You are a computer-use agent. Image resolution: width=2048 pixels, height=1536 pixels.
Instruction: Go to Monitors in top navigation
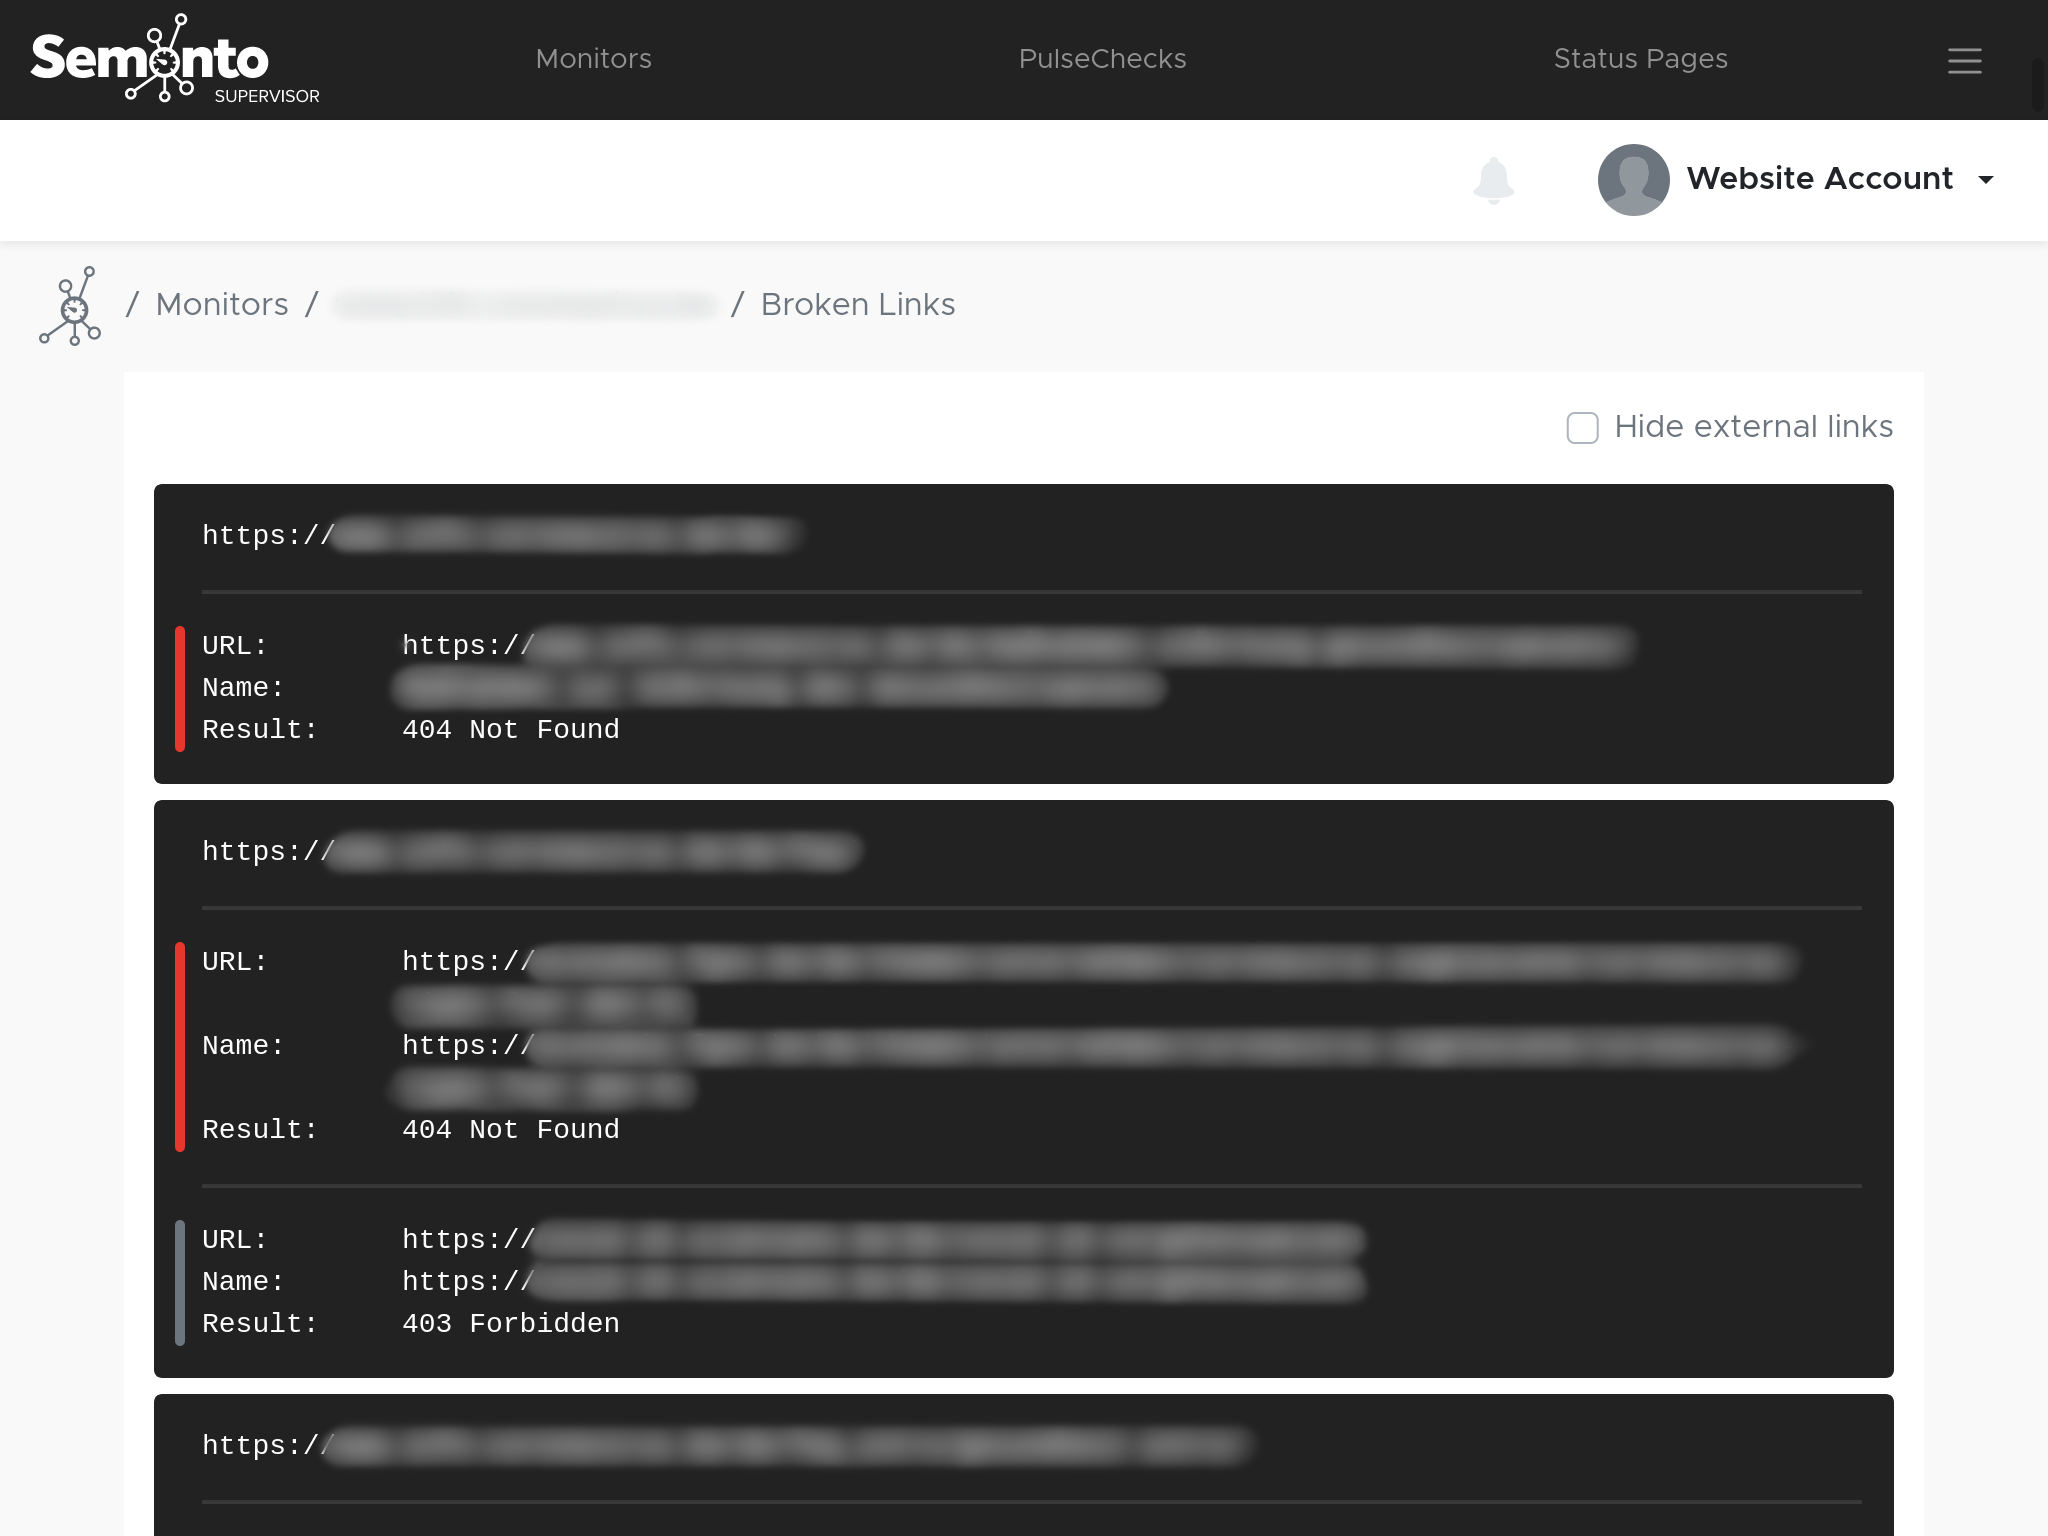pyautogui.click(x=593, y=59)
